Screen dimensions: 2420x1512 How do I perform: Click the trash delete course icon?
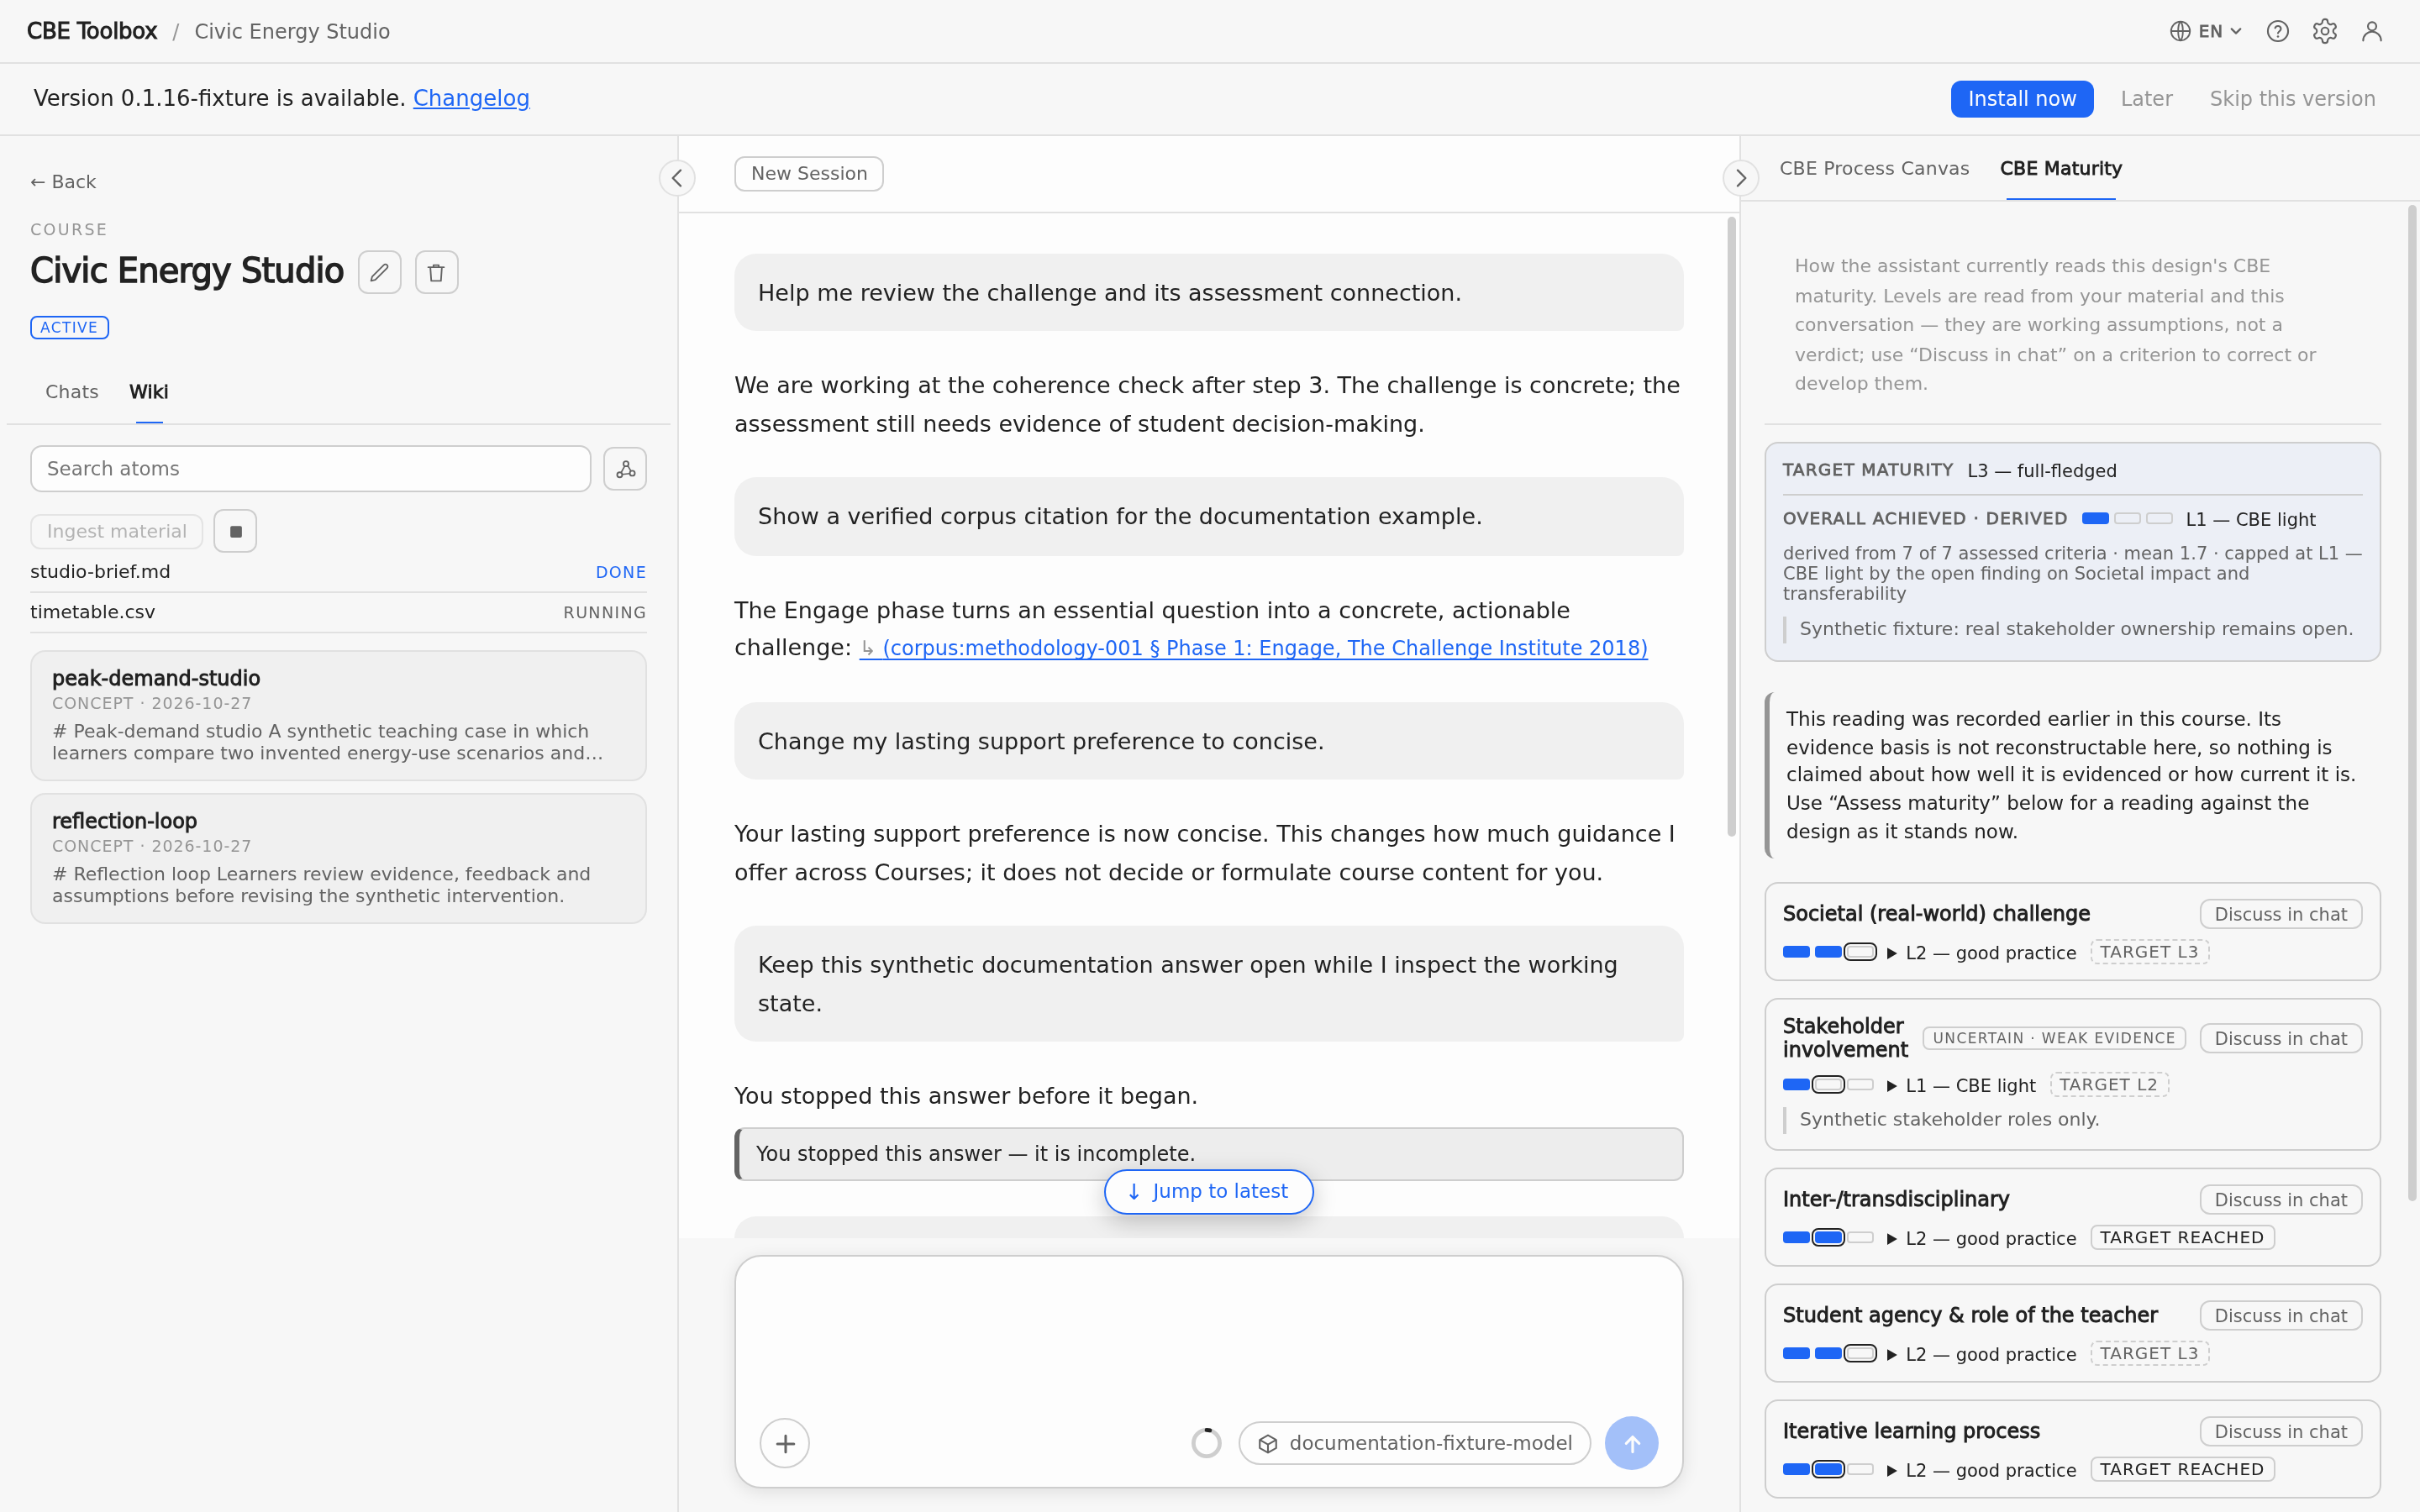click(436, 272)
